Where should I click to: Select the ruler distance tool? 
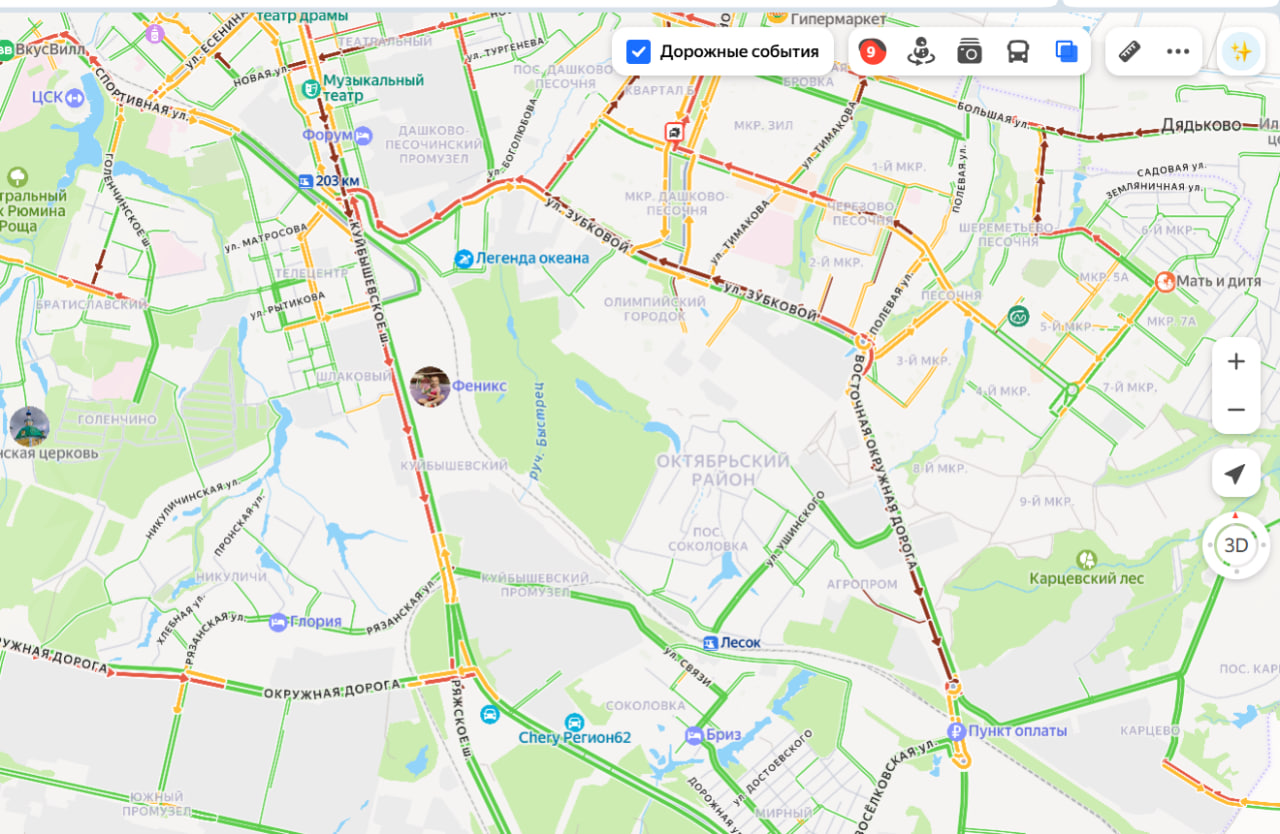(1130, 52)
